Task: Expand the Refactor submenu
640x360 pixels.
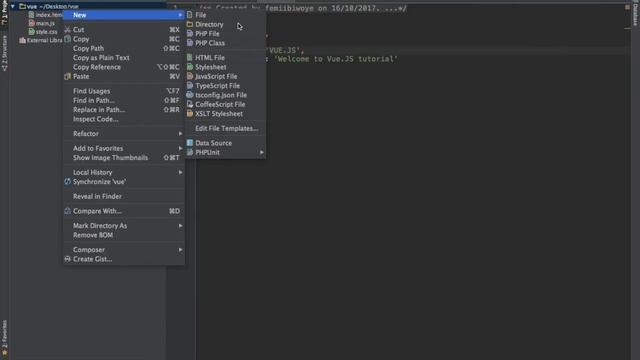Action: 124,134
